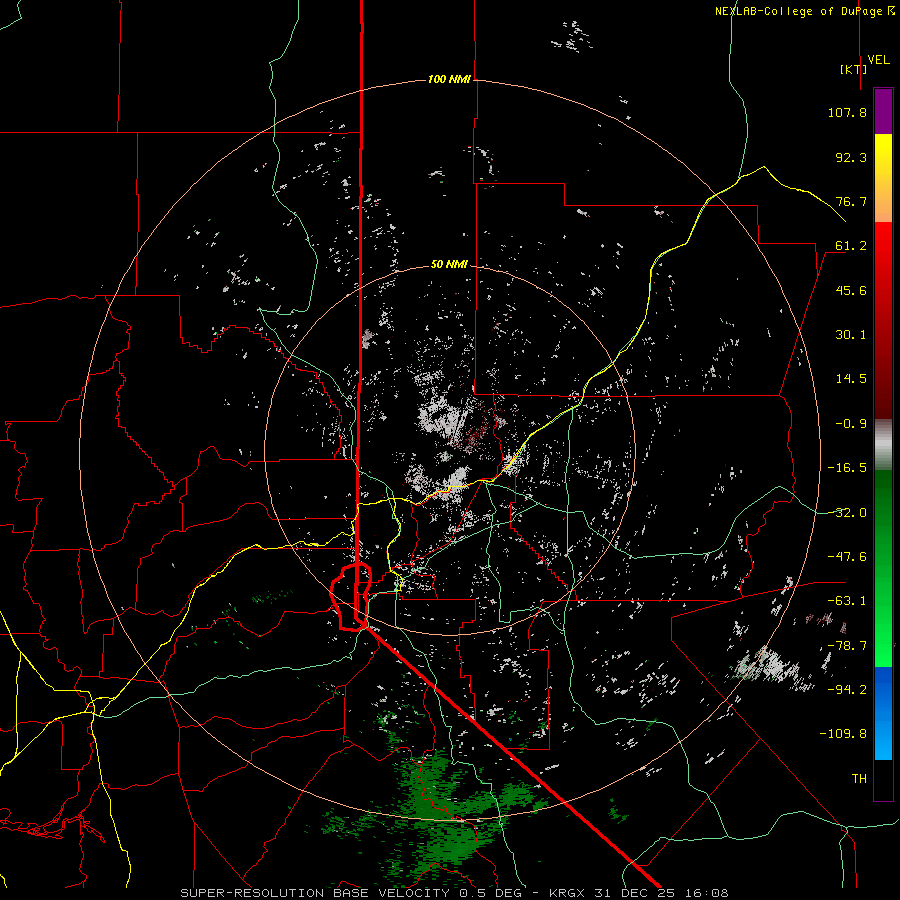Click the green segment of the velocity color bar
900x900 pixels.
tap(883, 568)
